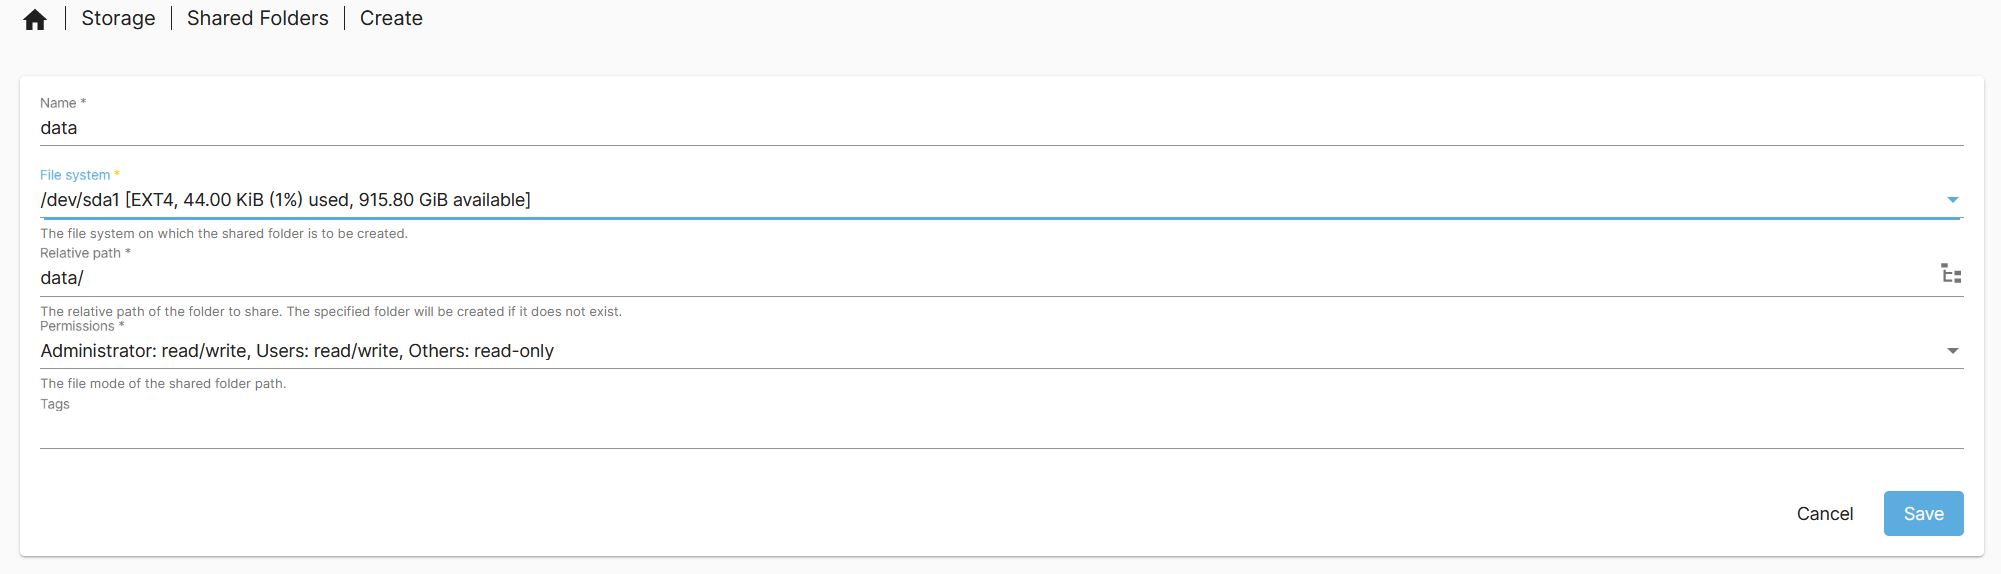Open the Administrator read/write permissions selector
The width and height of the screenshot is (2001, 574).
click(x=1001, y=351)
